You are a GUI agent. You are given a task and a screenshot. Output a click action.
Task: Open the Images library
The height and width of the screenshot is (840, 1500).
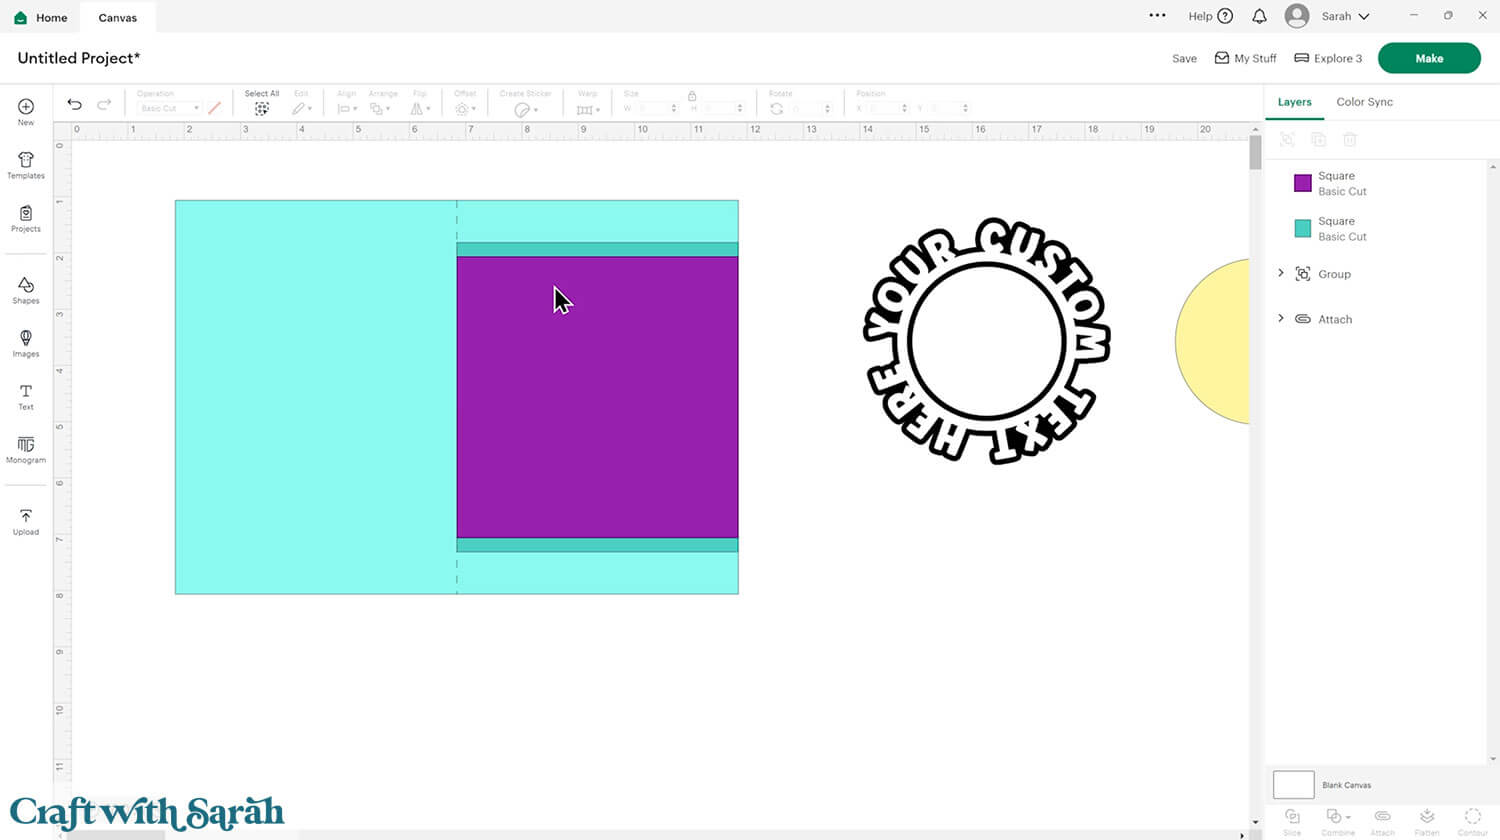(x=26, y=343)
